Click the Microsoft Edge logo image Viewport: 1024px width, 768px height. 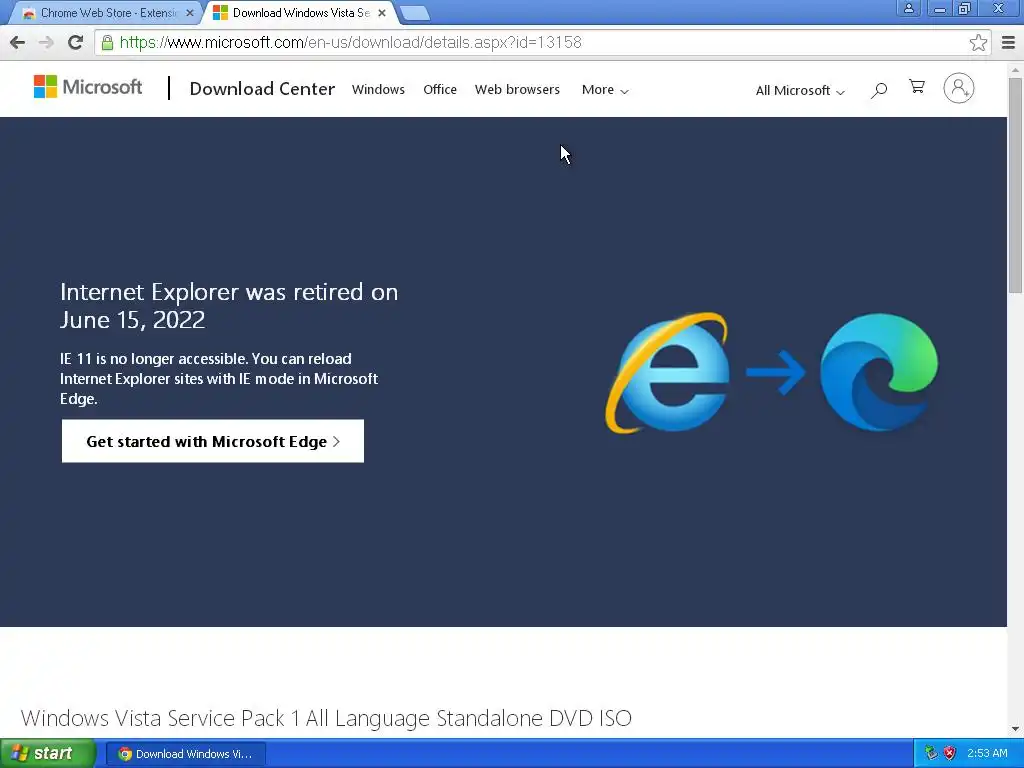click(879, 372)
